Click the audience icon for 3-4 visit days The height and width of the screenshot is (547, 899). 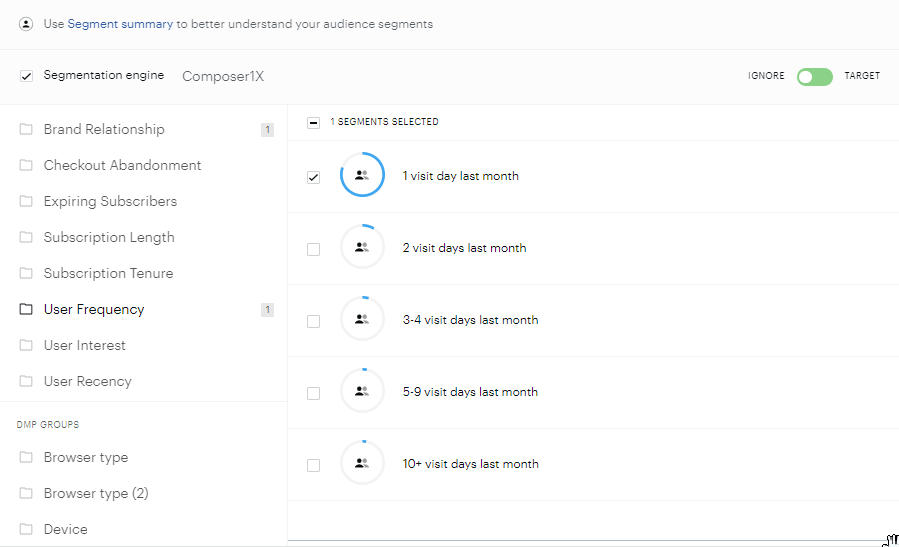point(362,319)
